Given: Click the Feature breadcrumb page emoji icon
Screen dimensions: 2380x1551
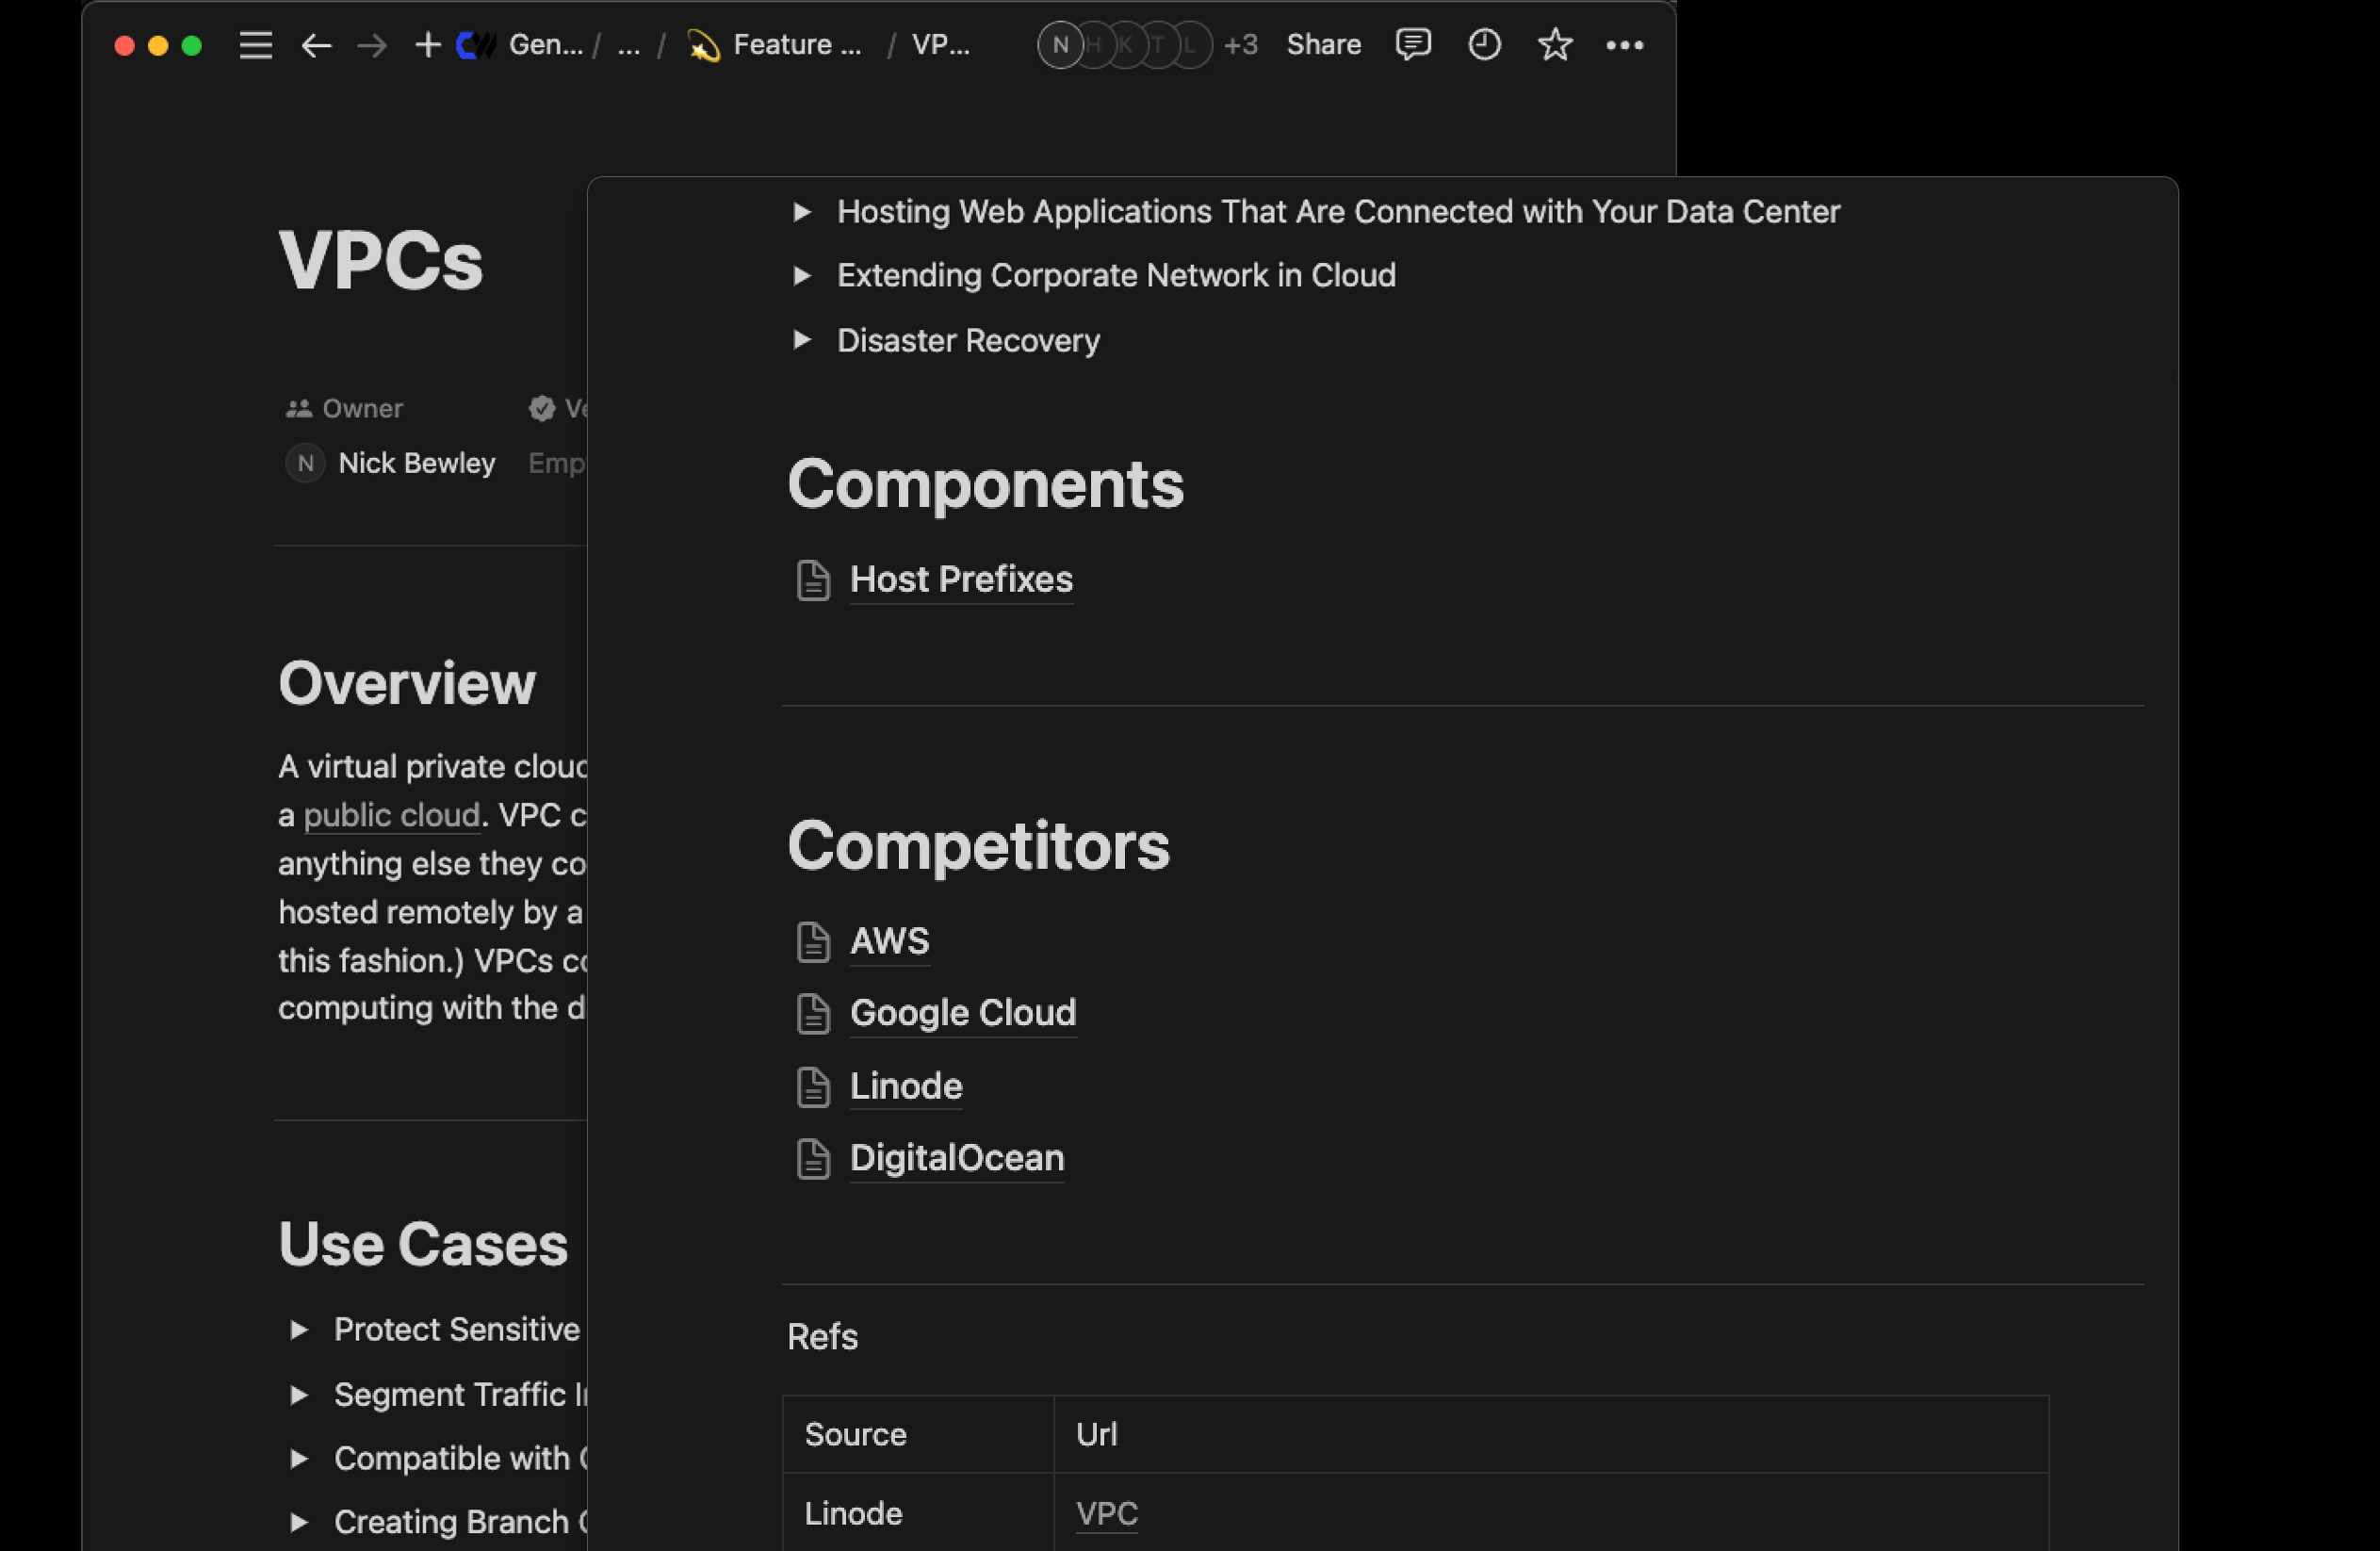Looking at the screenshot, I should point(704,45).
